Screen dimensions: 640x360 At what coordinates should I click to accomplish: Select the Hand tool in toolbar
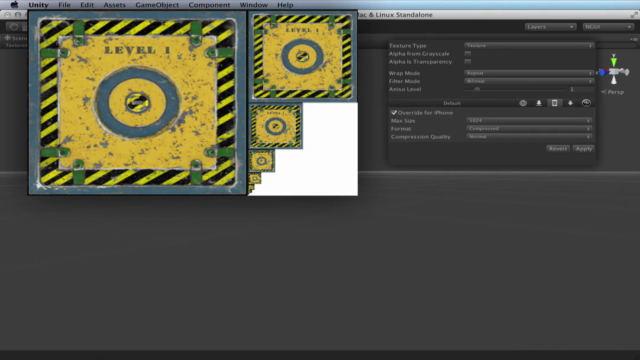pyautogui.click(x=14, y=27)
